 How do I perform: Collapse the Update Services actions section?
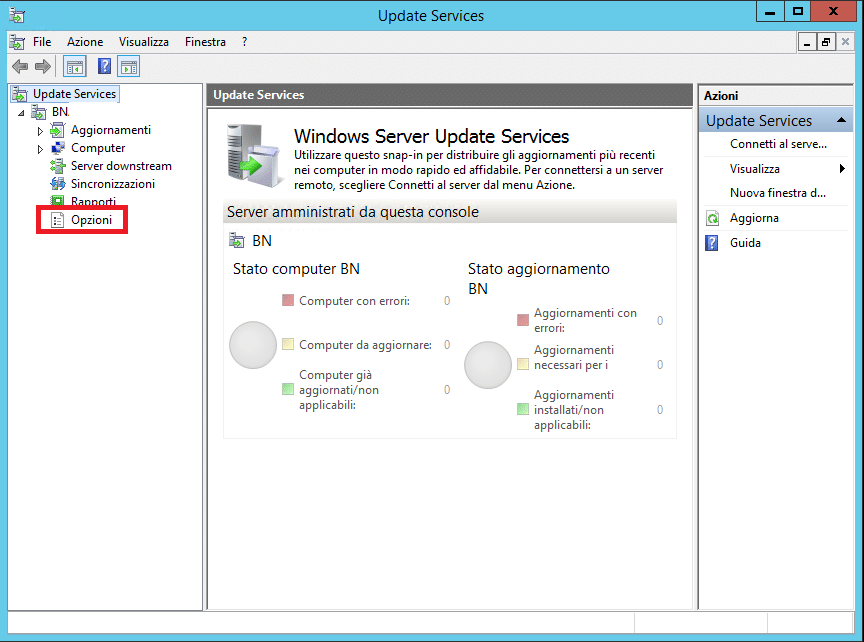pyautogui.click(x=841, y=120)
